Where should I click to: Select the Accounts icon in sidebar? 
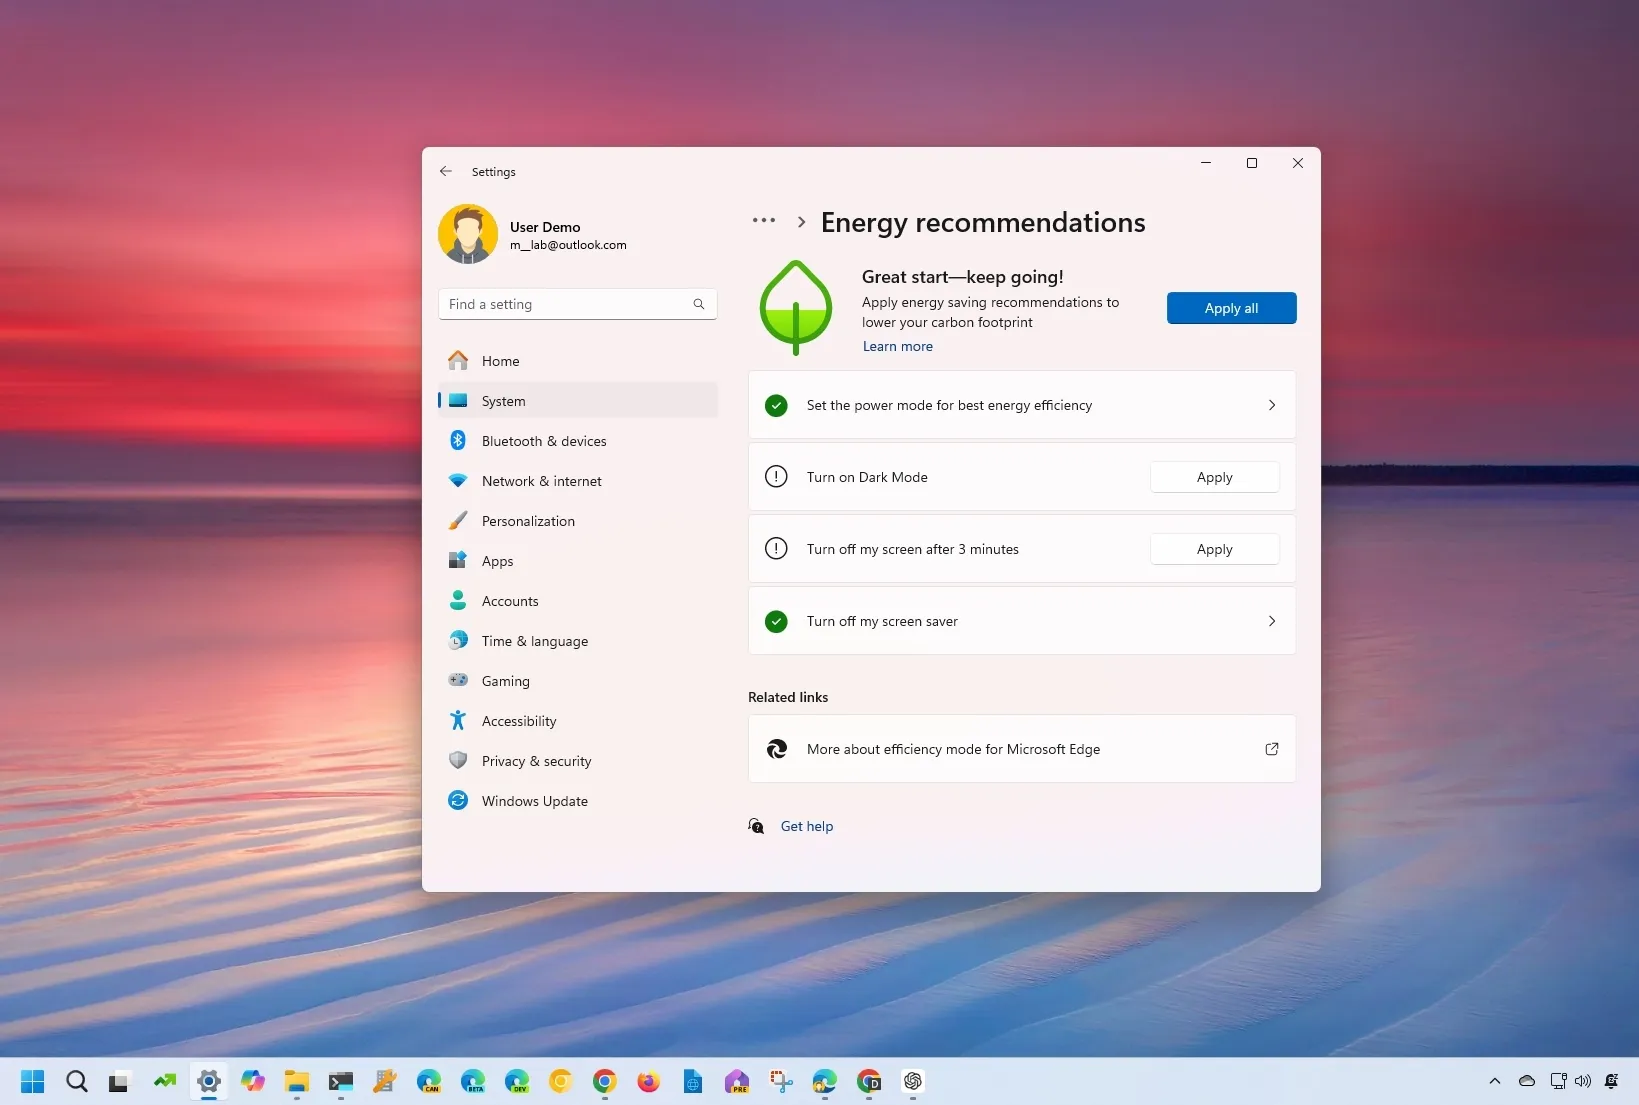(458, 600)
